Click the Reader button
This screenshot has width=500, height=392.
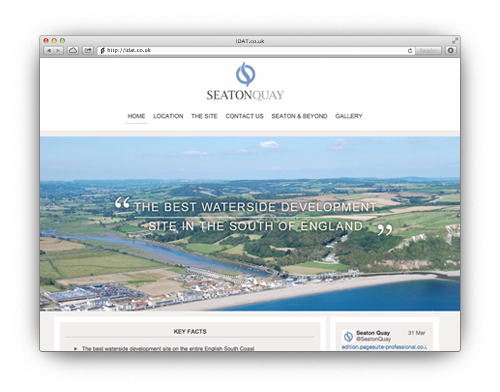pyautogui.click(x=428, y=51)
